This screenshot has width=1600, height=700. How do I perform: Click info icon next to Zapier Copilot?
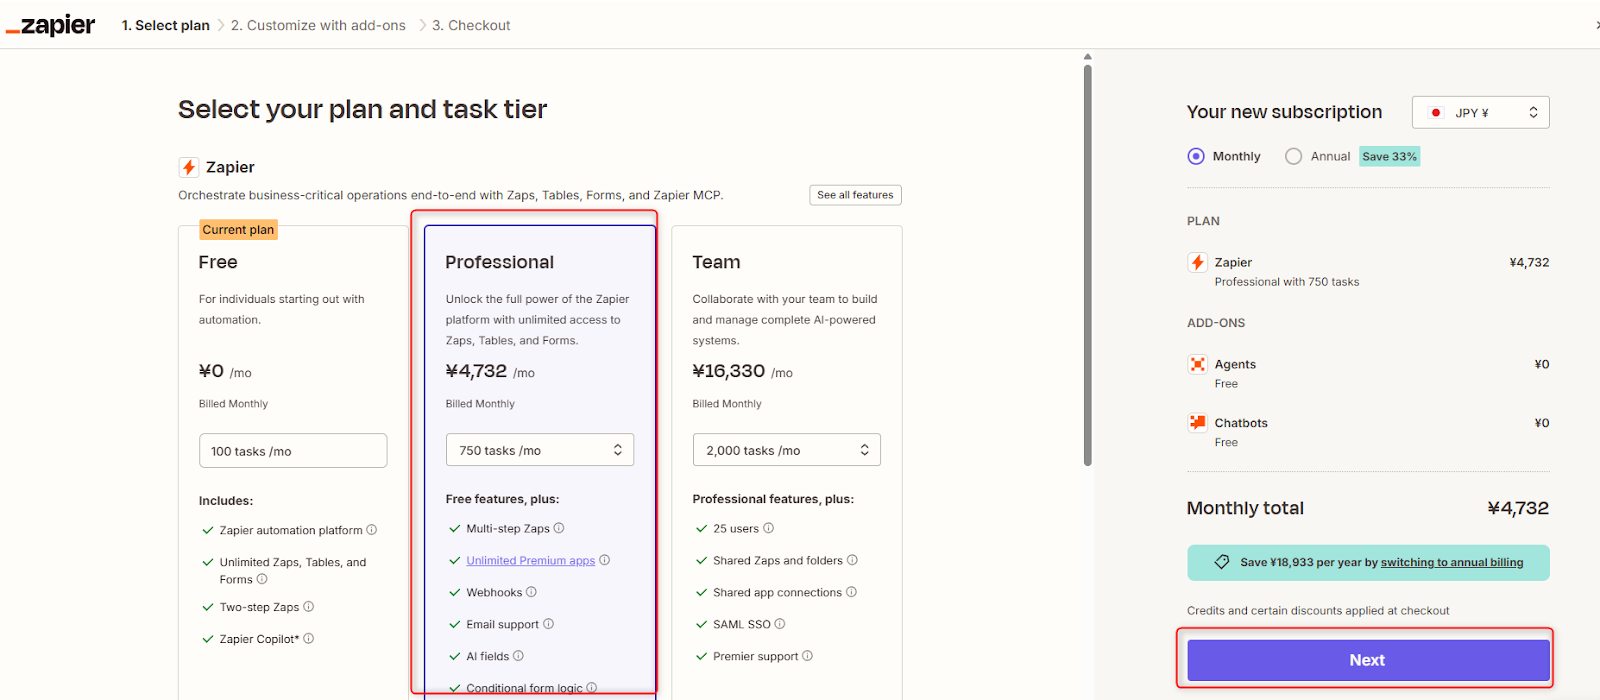309,639
